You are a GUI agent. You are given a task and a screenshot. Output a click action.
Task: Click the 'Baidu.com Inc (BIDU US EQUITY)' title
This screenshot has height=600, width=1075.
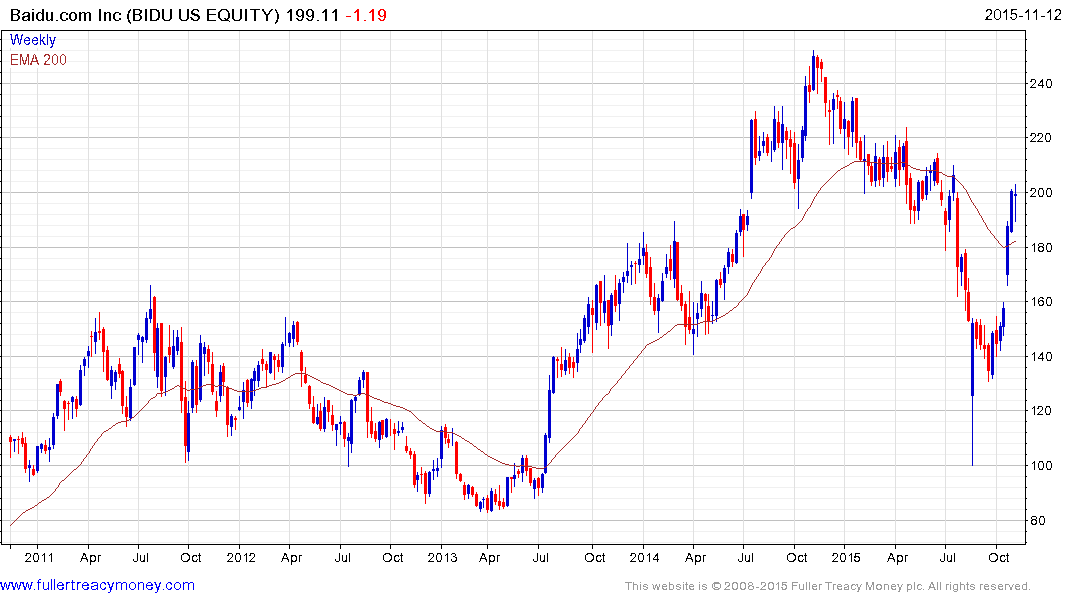coord(145,15)
